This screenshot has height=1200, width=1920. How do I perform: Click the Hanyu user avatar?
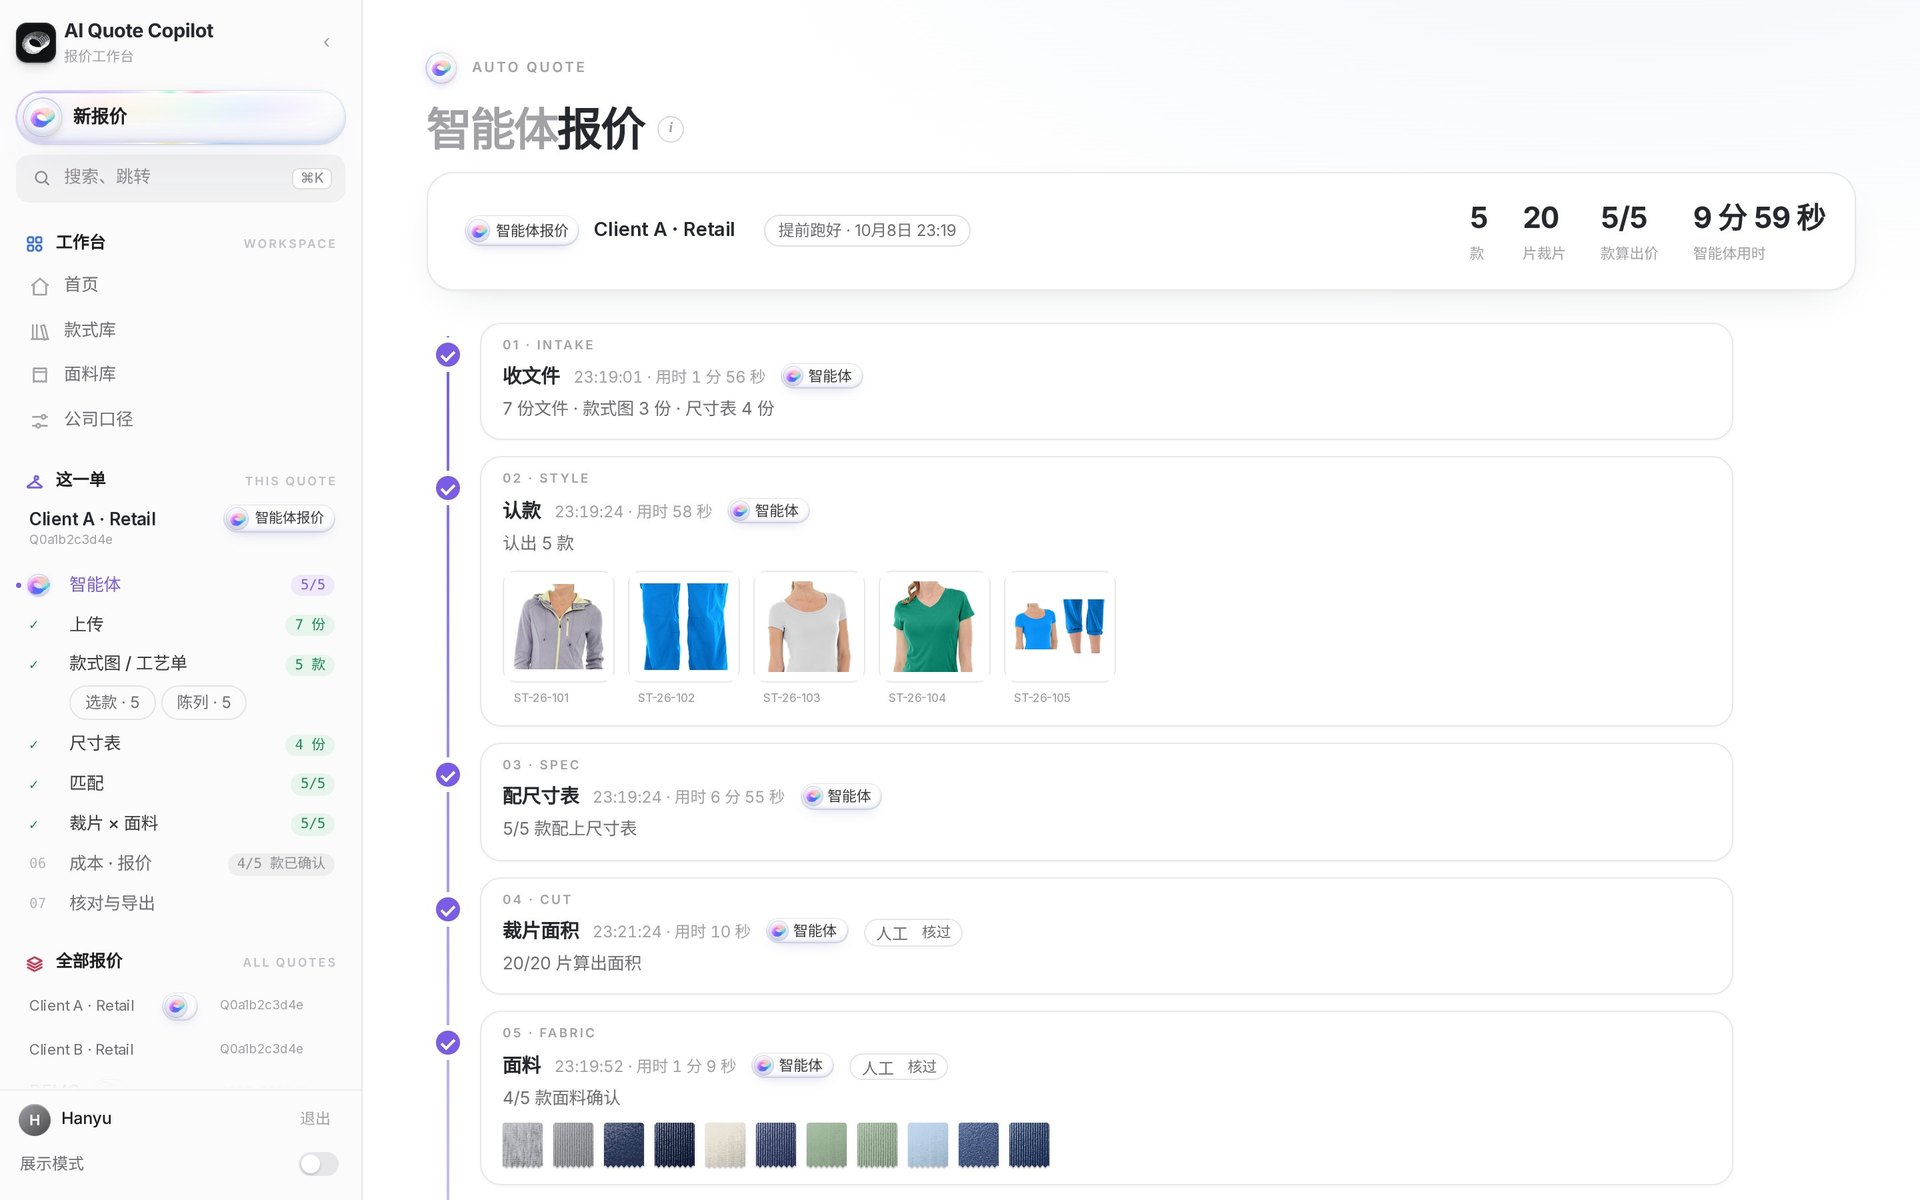pyautogui.click(x=35, y=1120)
